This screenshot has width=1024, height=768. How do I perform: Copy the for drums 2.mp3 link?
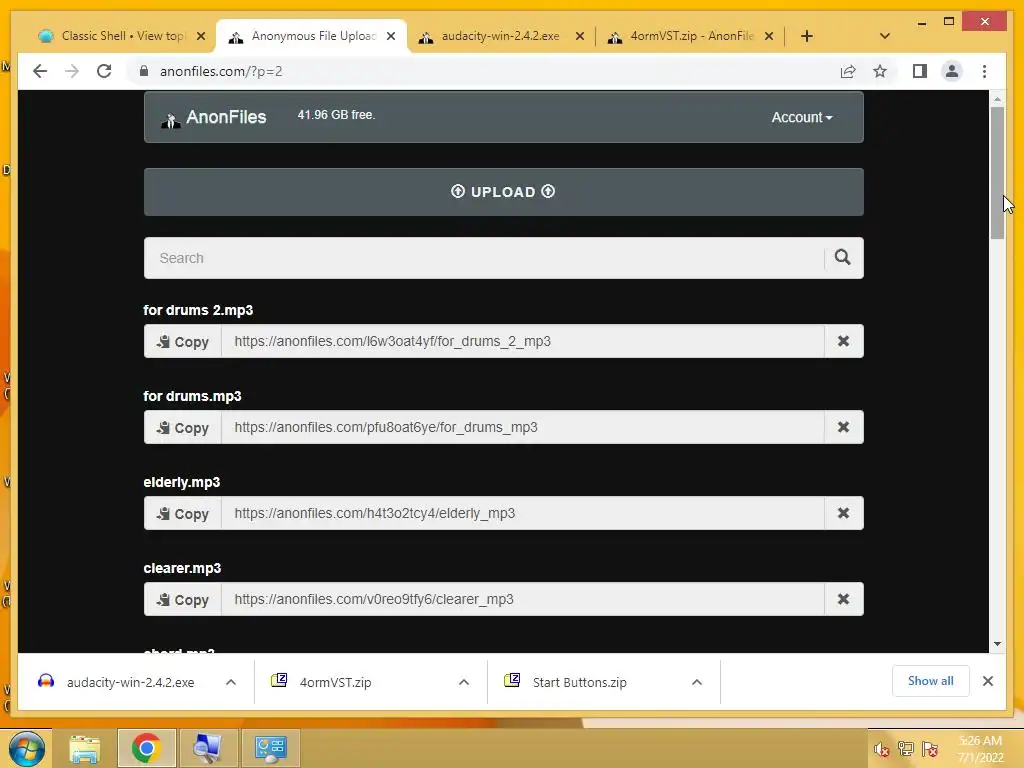click(183, 341)
